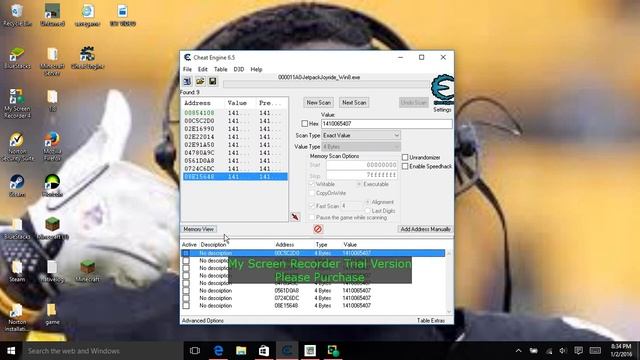Click the Address column header in results
This screenshot has height=360, width=640.
point(197,103)
